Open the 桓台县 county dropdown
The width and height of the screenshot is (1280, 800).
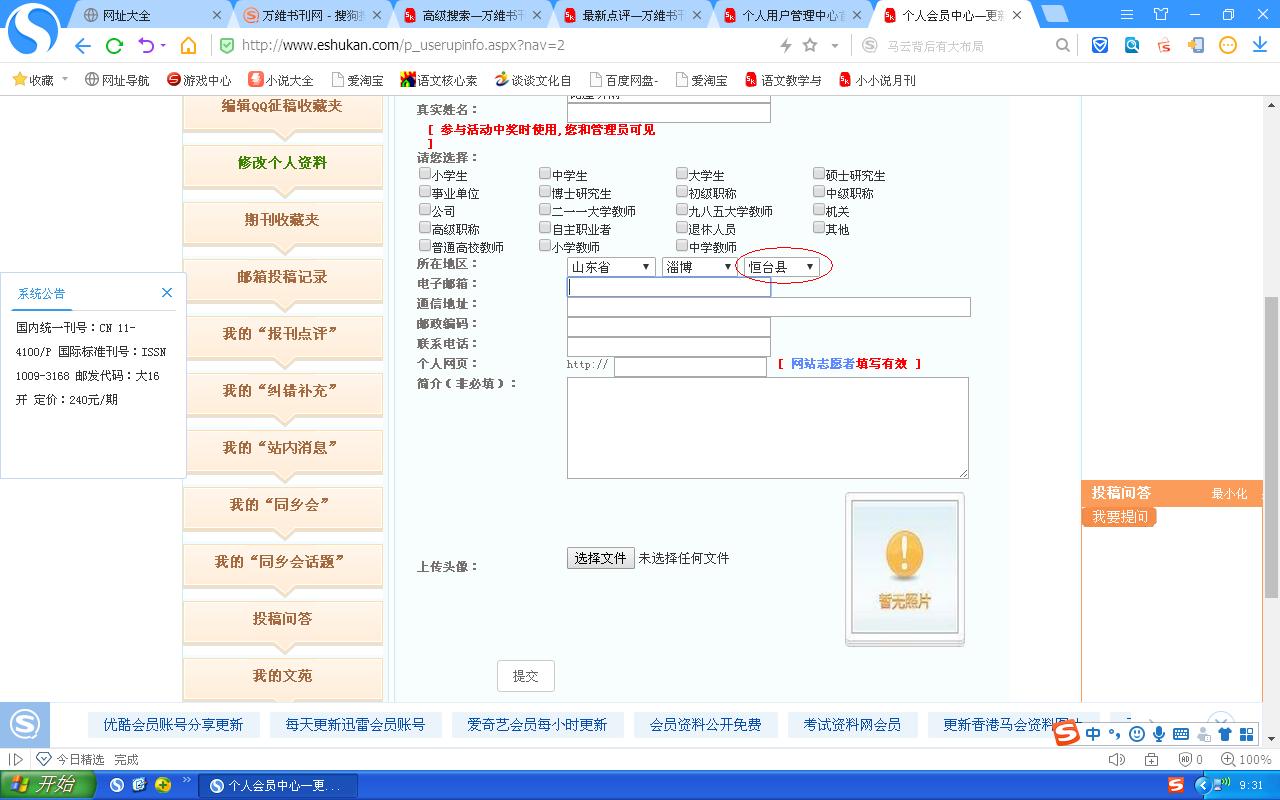781,267
